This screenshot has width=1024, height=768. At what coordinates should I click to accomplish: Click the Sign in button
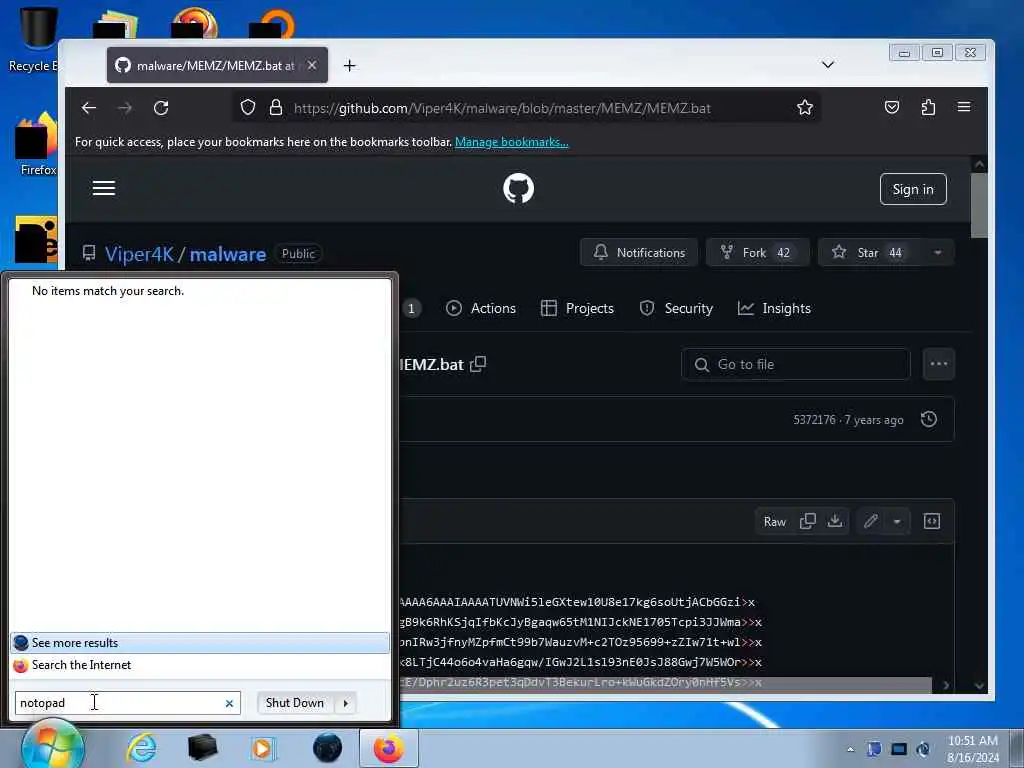[x=912, y=189]
